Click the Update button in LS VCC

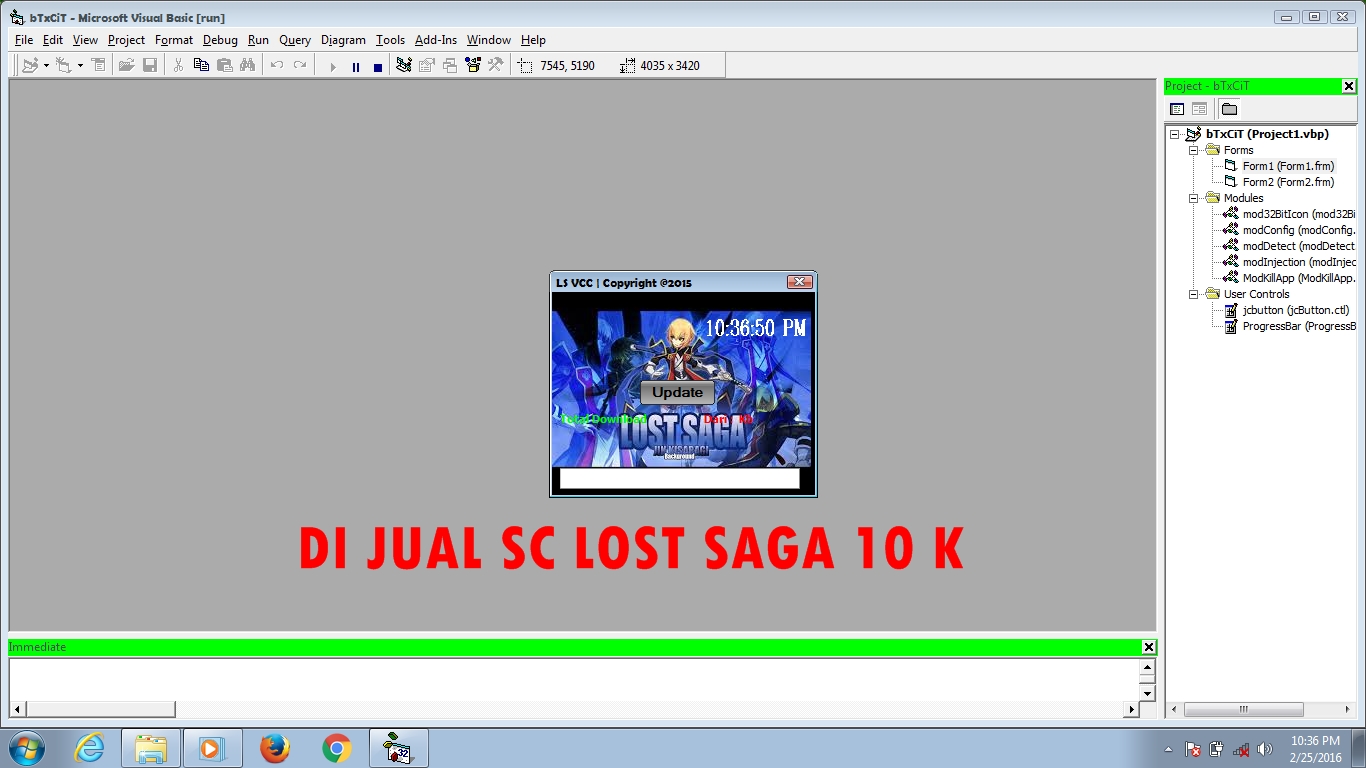tap(677, 393)
